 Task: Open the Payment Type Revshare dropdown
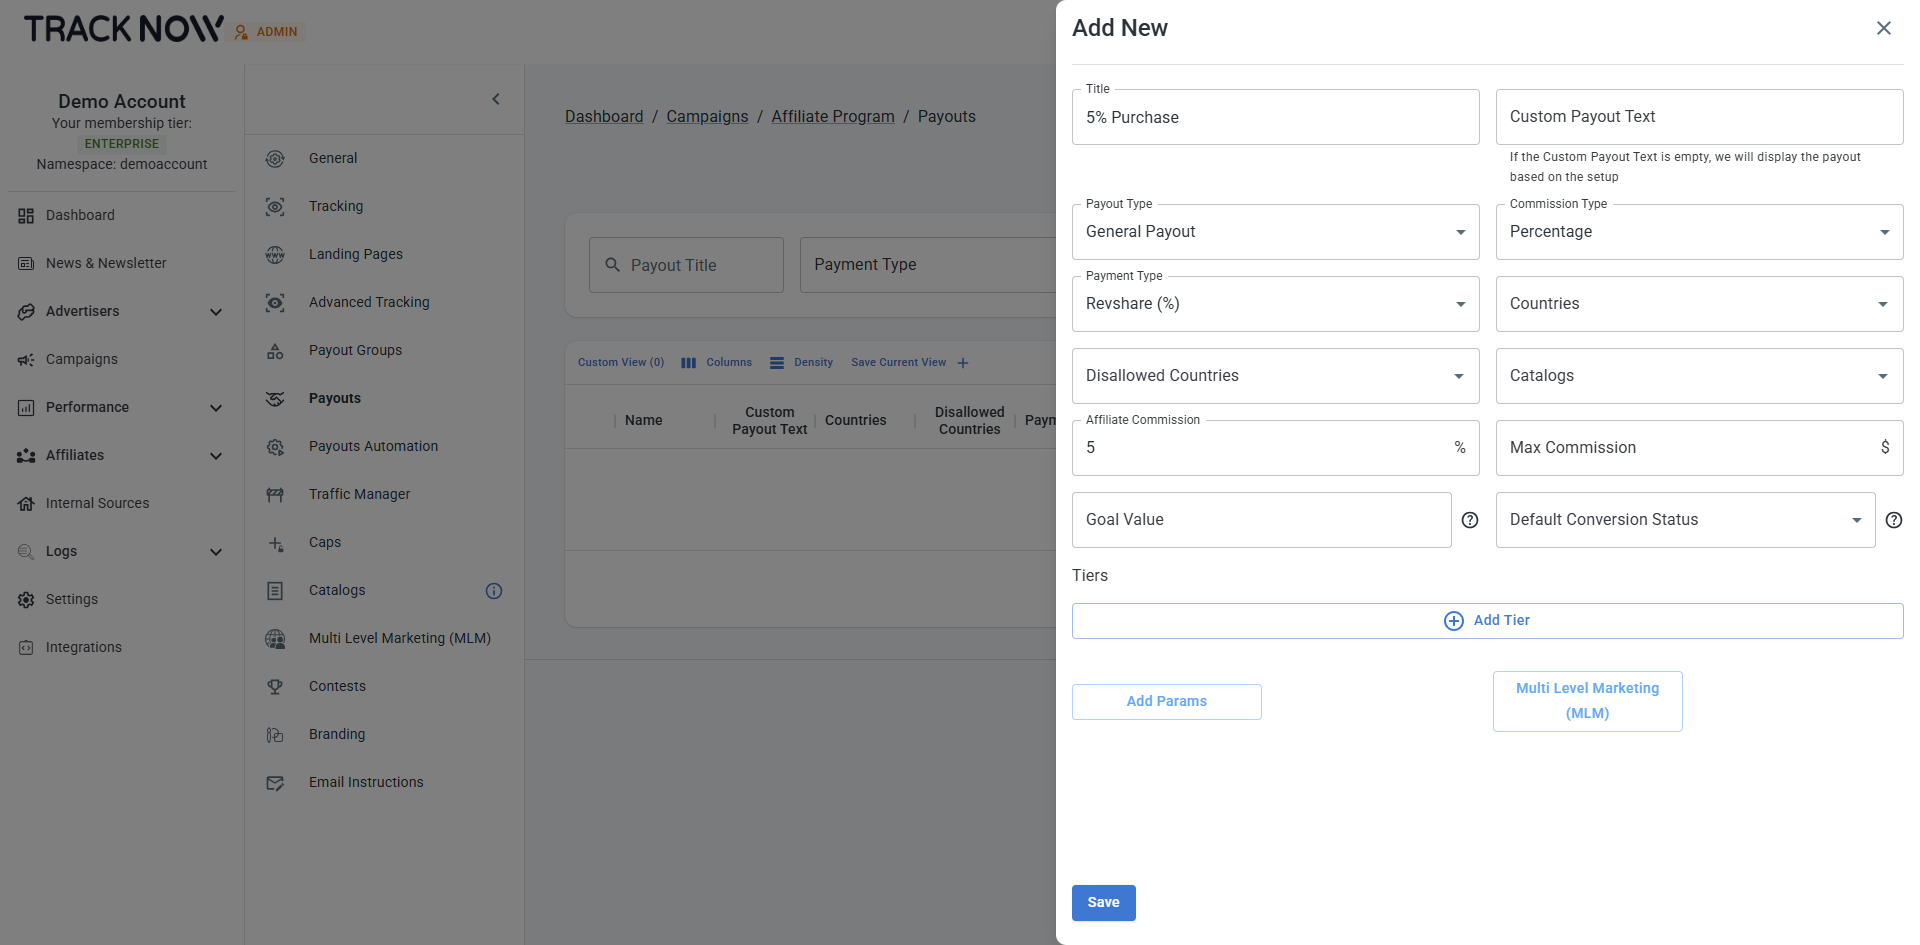click(1275, 304)
